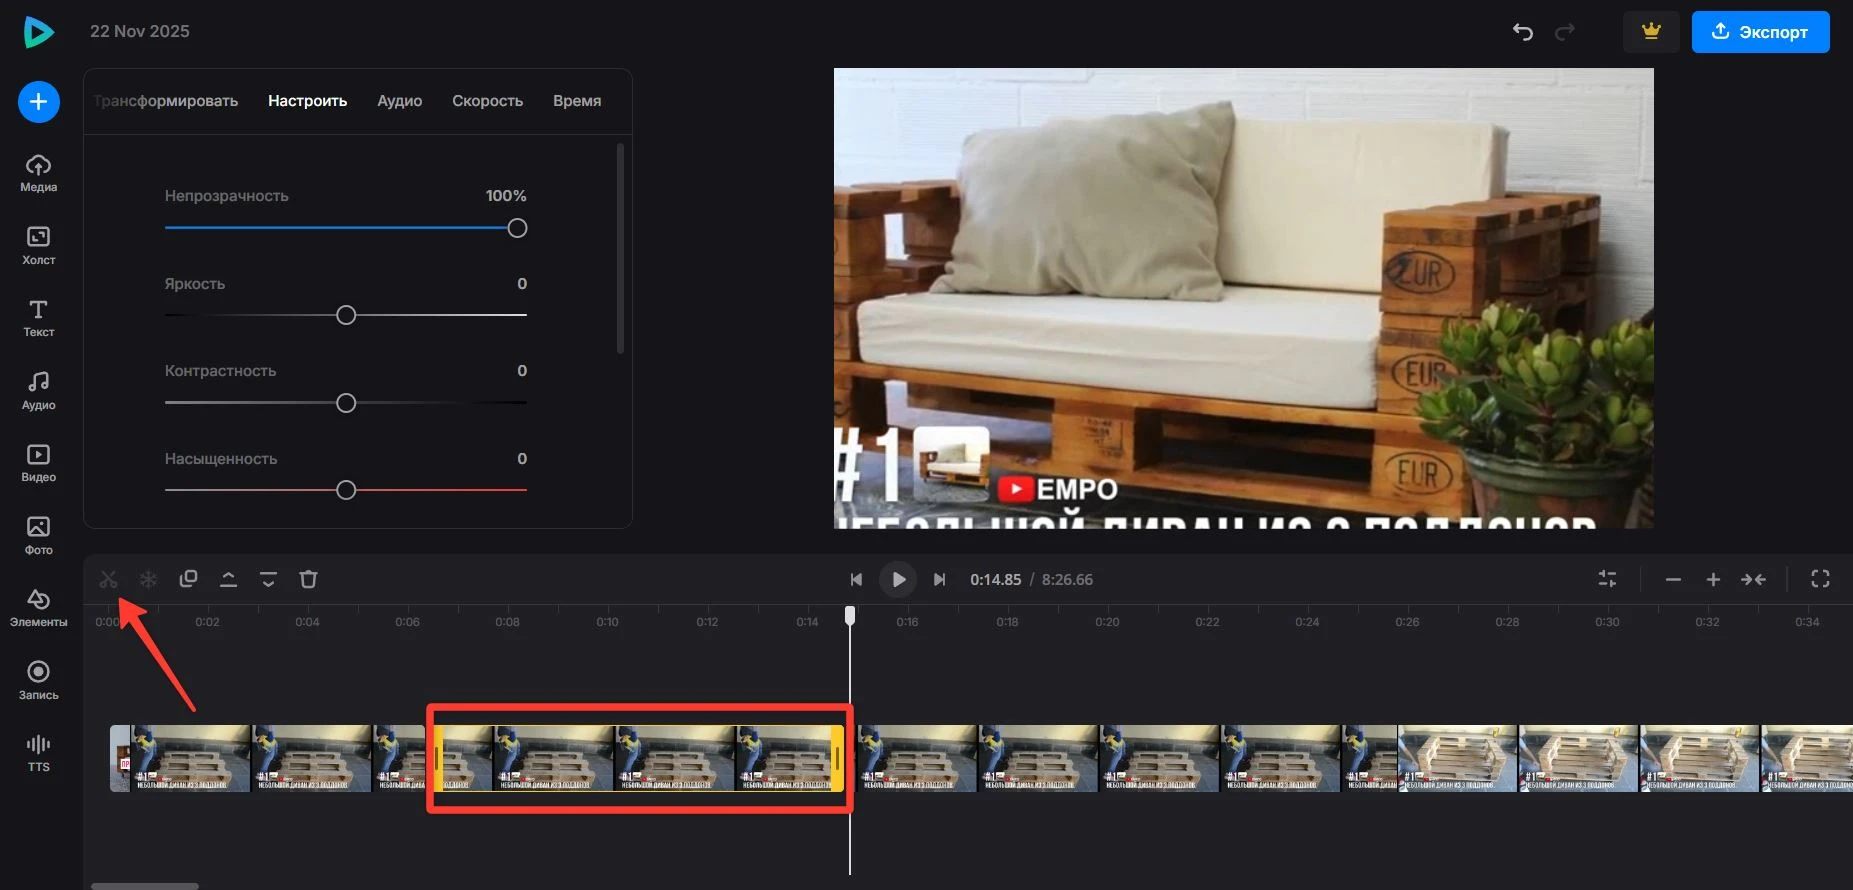The height and width of the screenshot is (890, 1853).
Task: Undo the last action
Action: (x=1522, y=32)
